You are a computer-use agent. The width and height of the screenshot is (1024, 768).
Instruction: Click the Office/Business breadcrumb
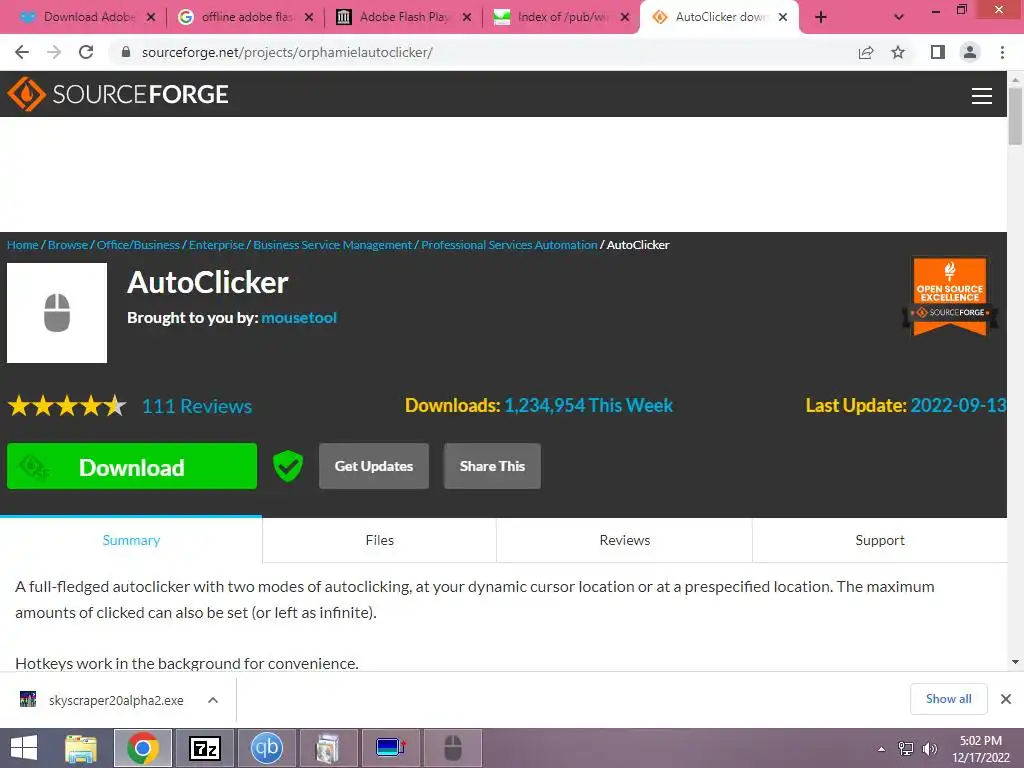pos(138,245)
